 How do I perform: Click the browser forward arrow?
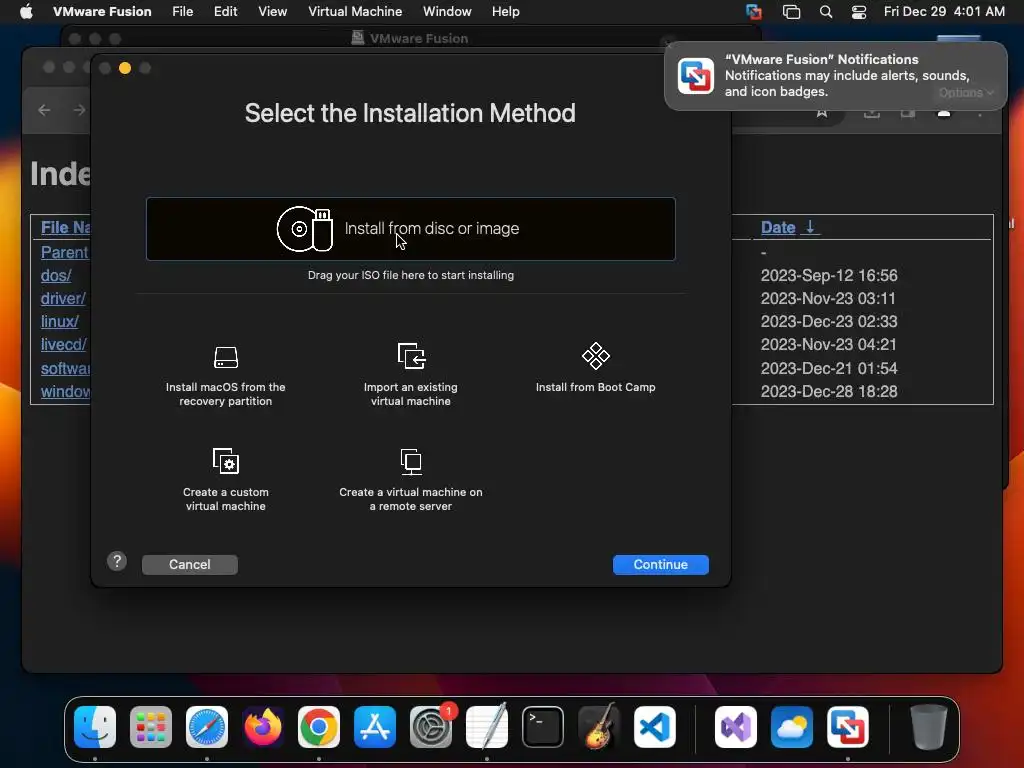tap(80, 110)
